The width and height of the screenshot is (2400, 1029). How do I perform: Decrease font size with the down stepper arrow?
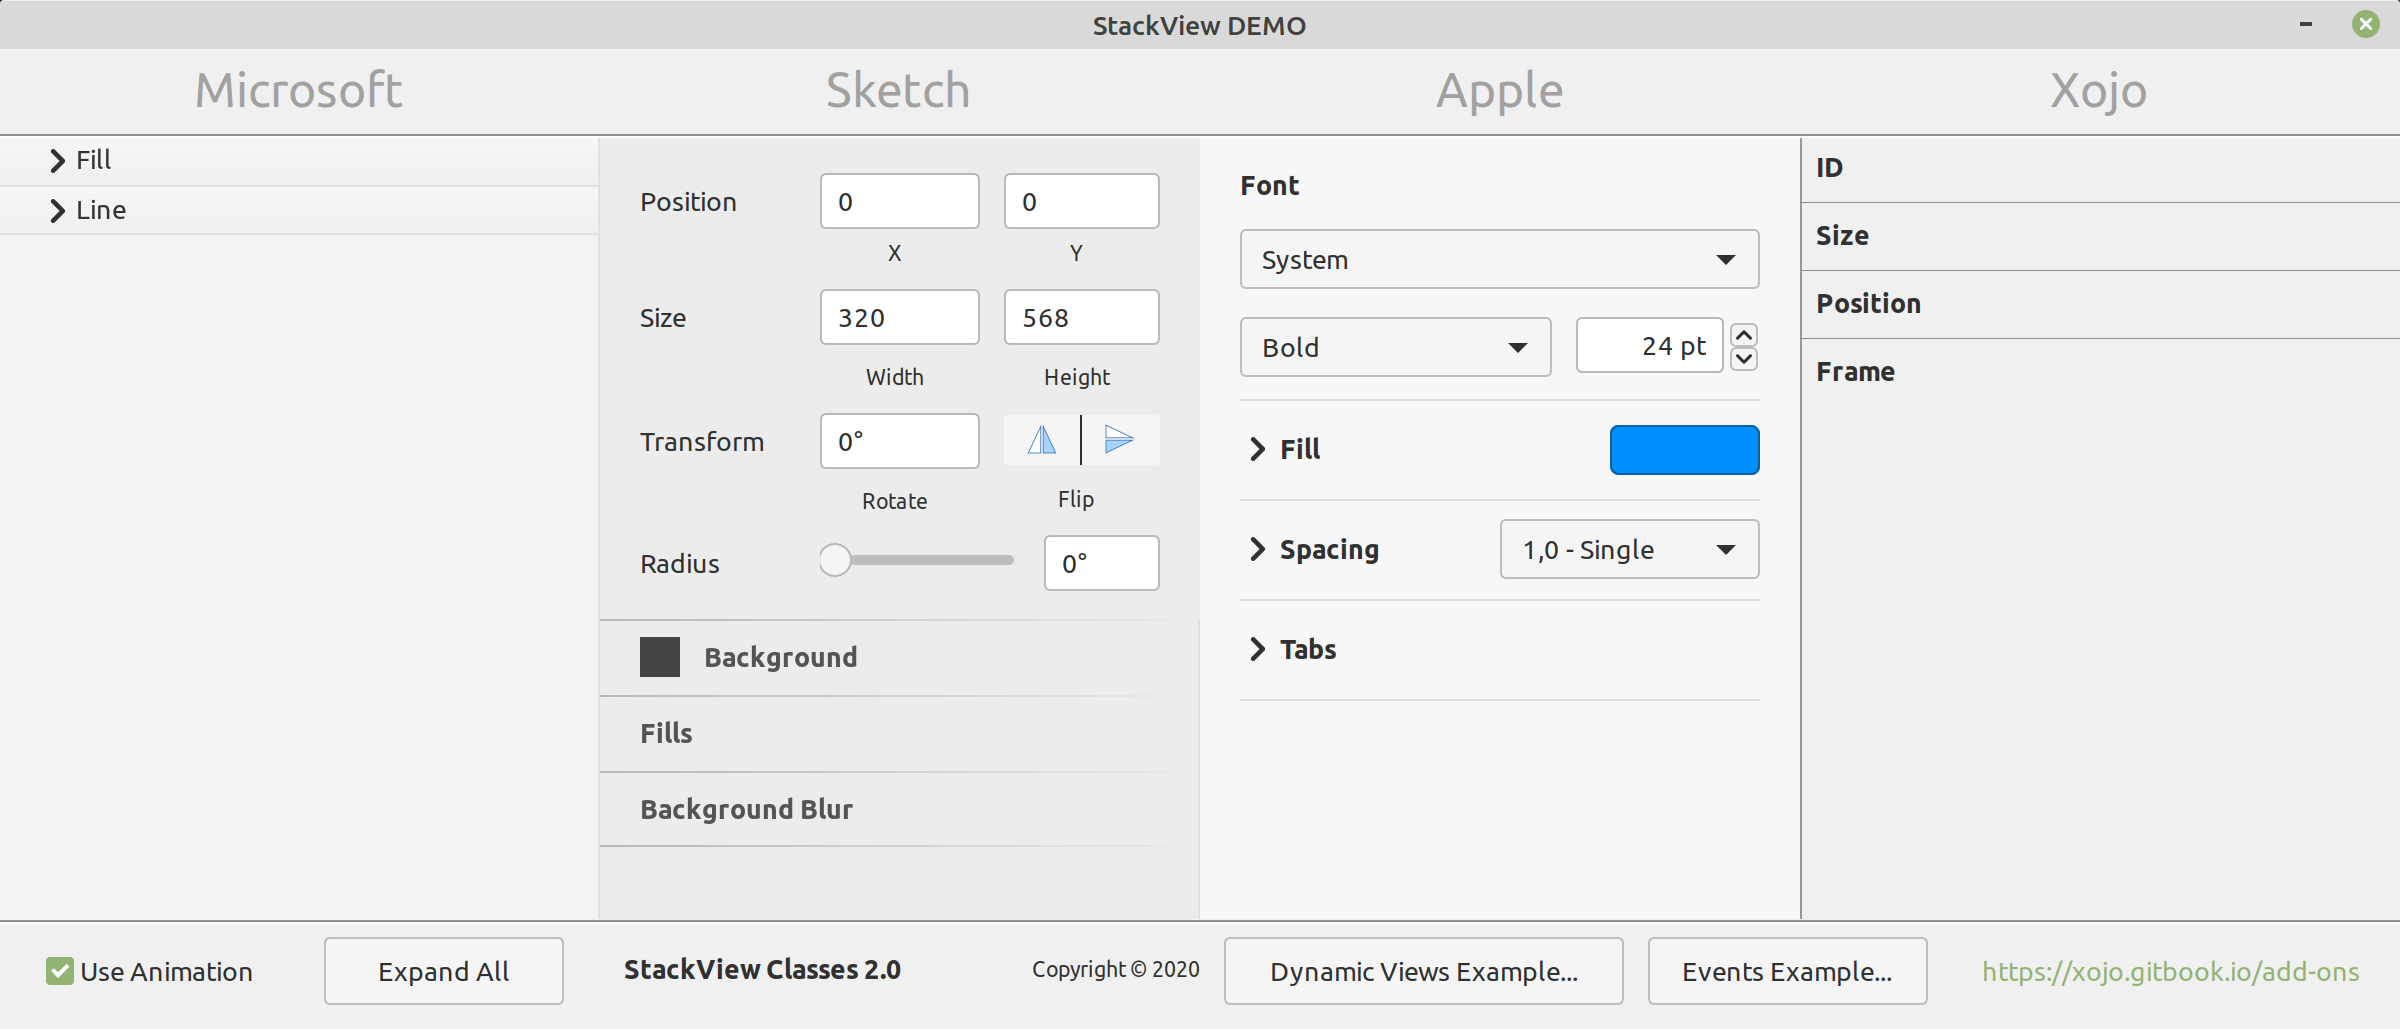pos(1744,359)
